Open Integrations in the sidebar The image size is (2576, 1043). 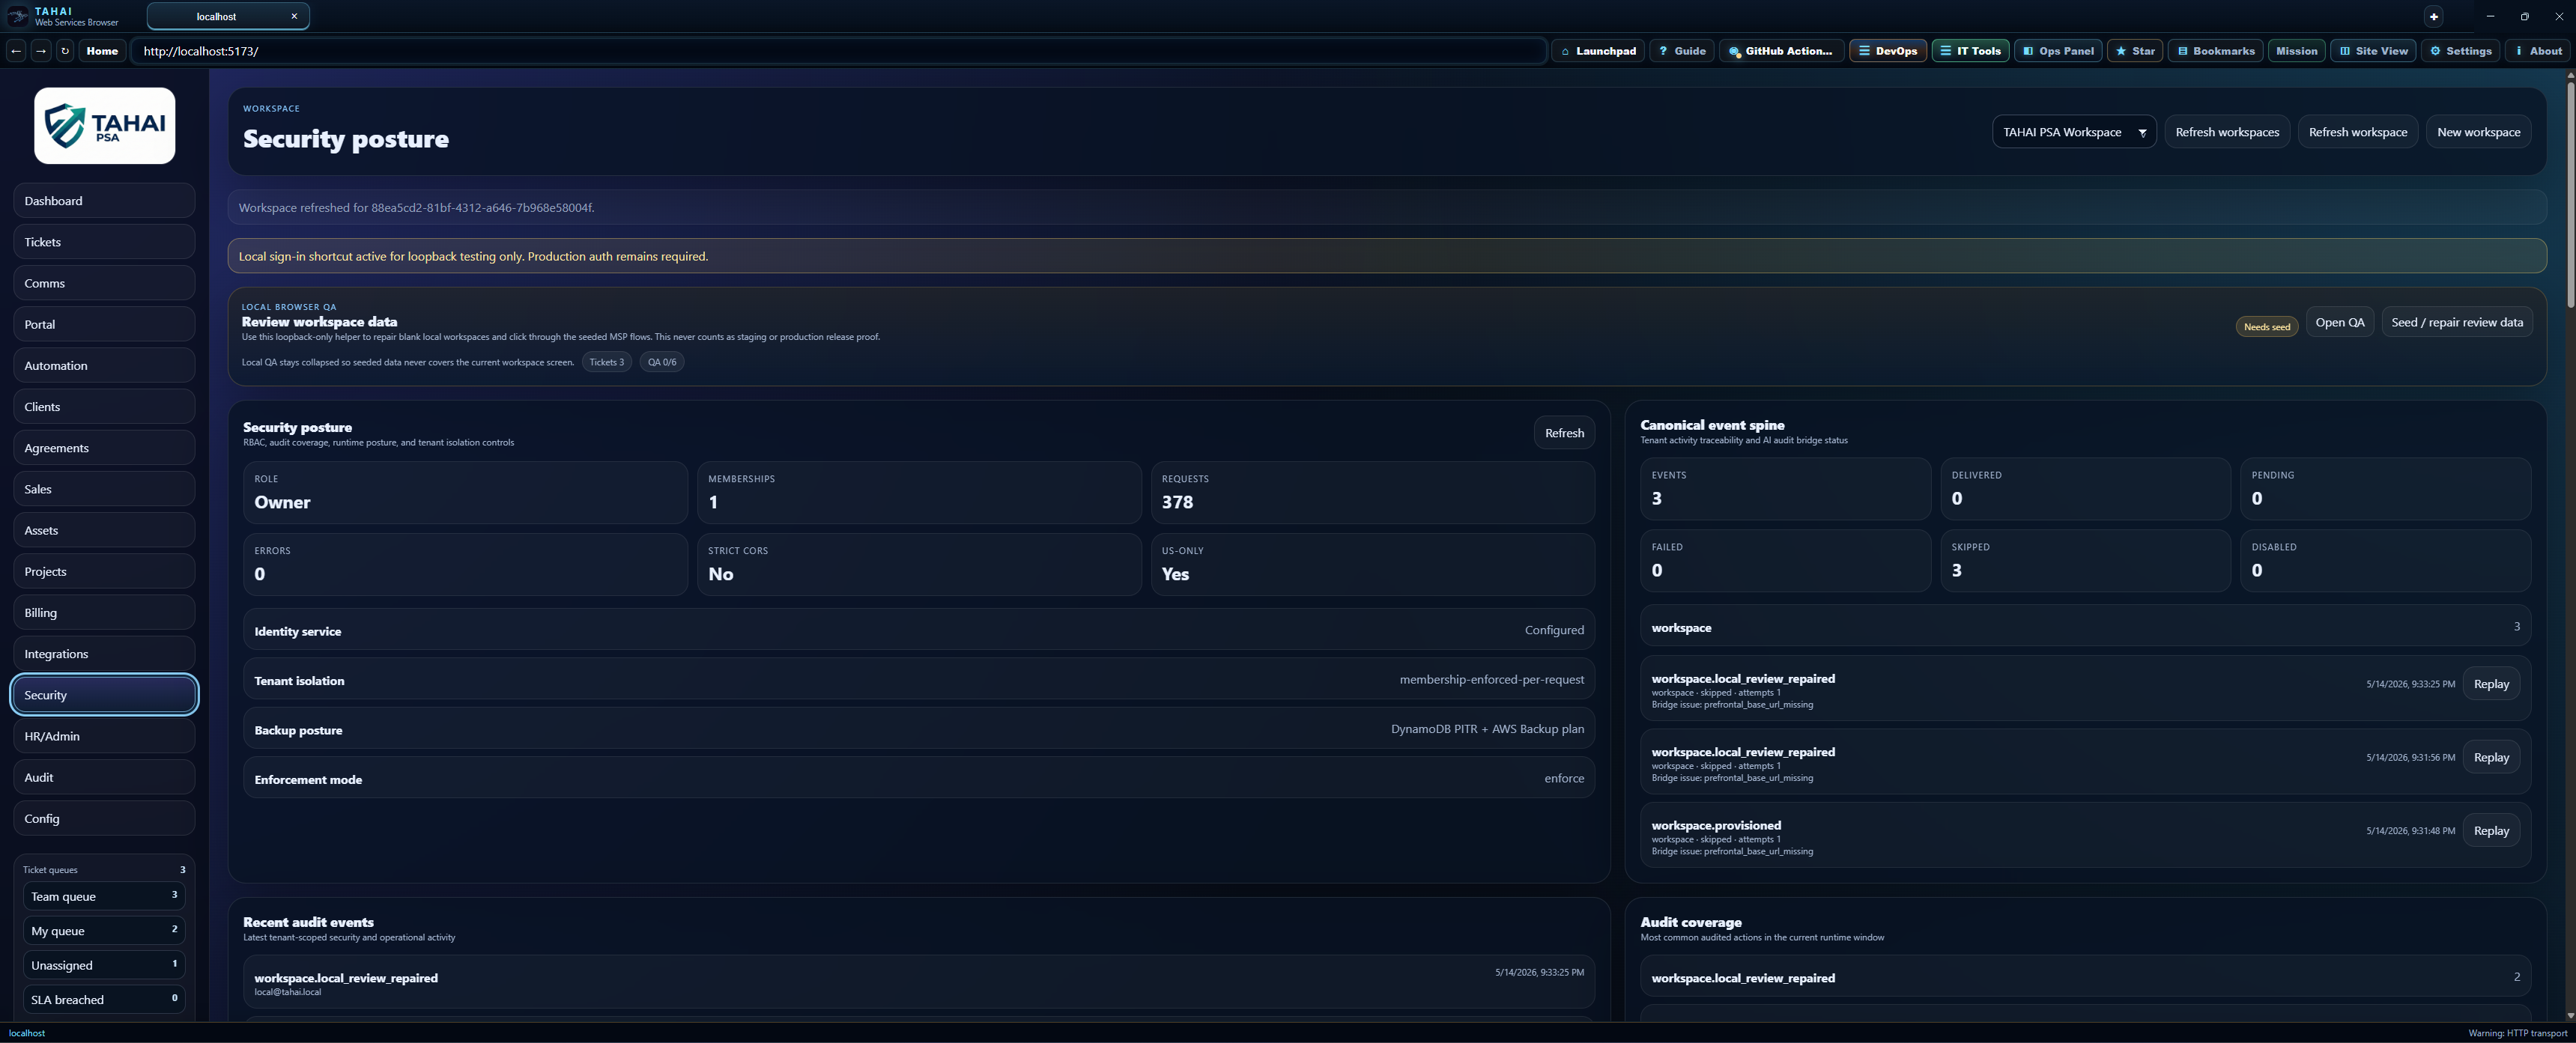(104, 654)
